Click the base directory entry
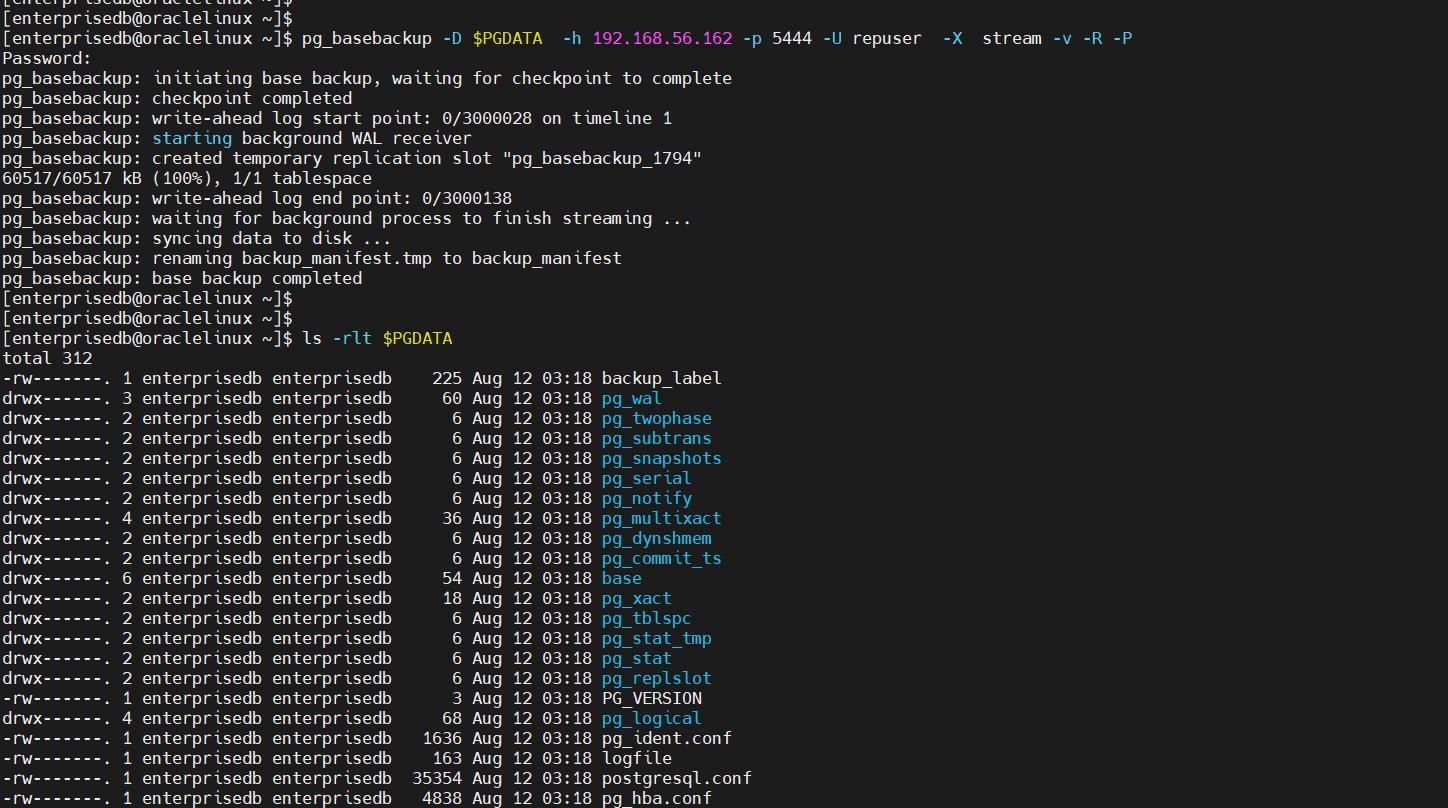 (x=620, y=578)
